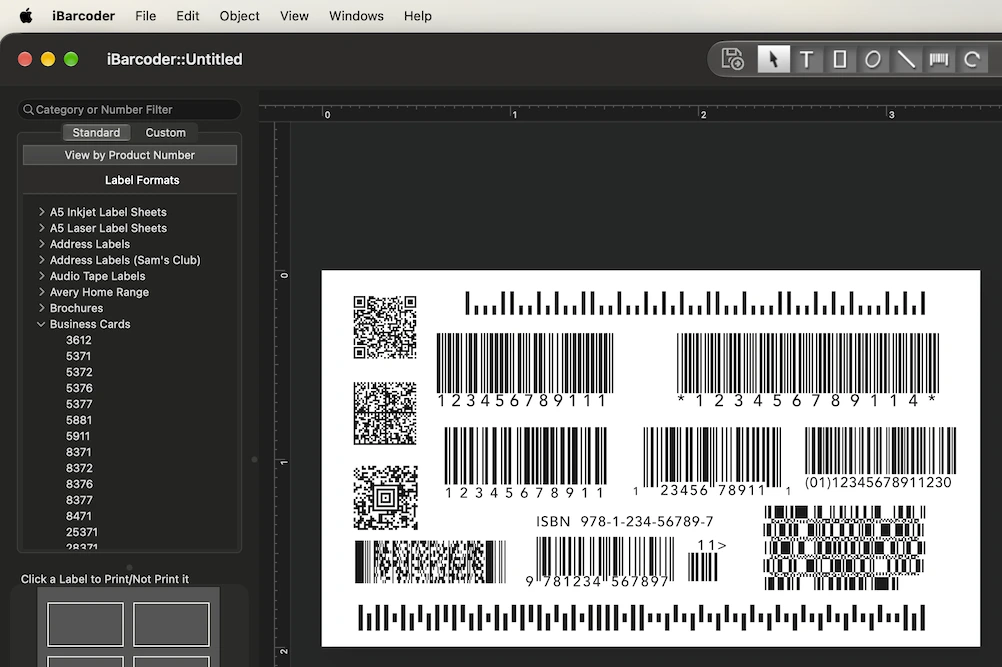1002x667 pixels.
Task: Select the barcode labeled *12345678911 4*
Action: [808, 370]
